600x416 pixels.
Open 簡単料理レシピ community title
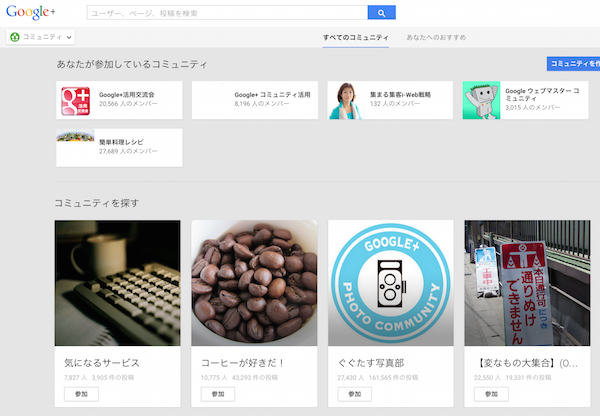point(121,142)
